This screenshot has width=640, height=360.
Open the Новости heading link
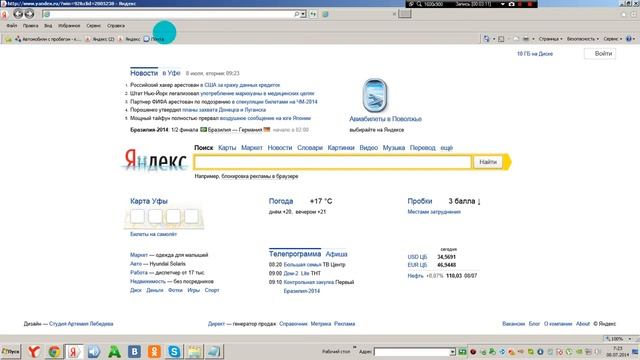coord(144,73)
